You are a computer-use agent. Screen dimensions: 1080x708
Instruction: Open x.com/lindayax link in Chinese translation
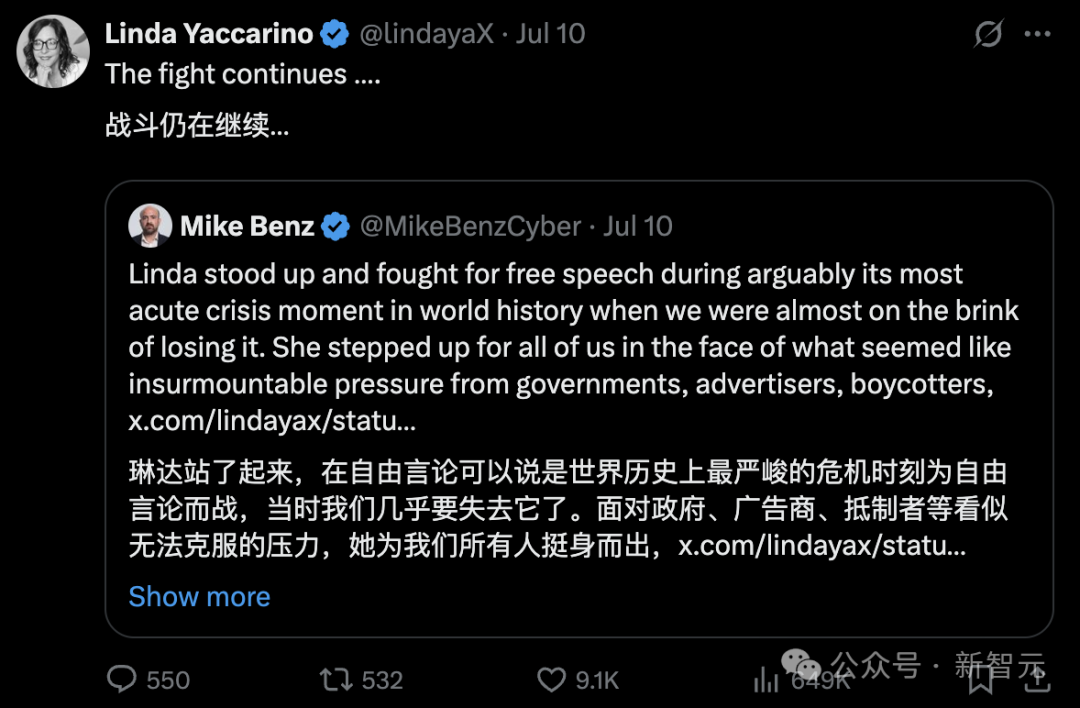[822, 545]
